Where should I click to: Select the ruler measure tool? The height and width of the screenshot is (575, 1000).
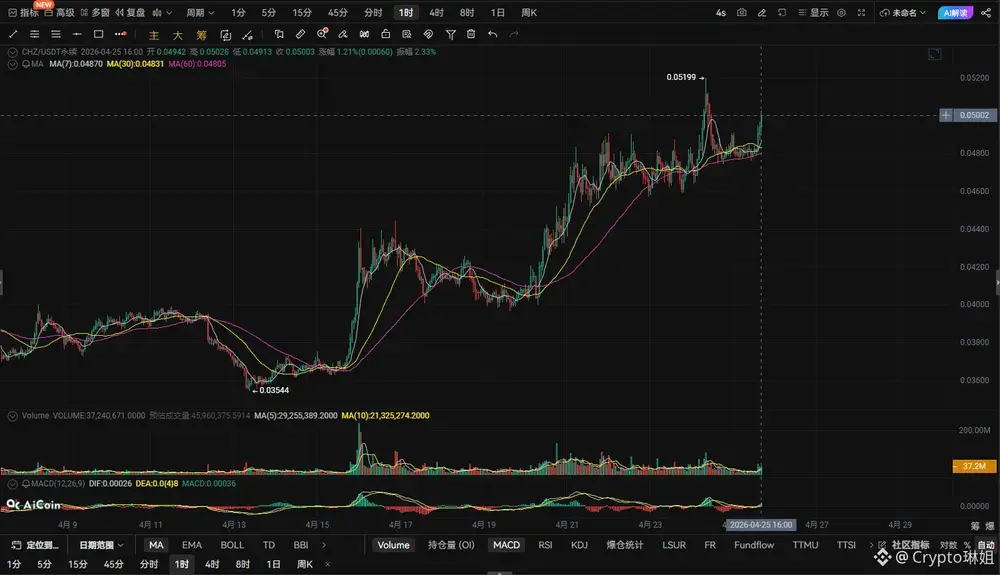tap(300, 34)
